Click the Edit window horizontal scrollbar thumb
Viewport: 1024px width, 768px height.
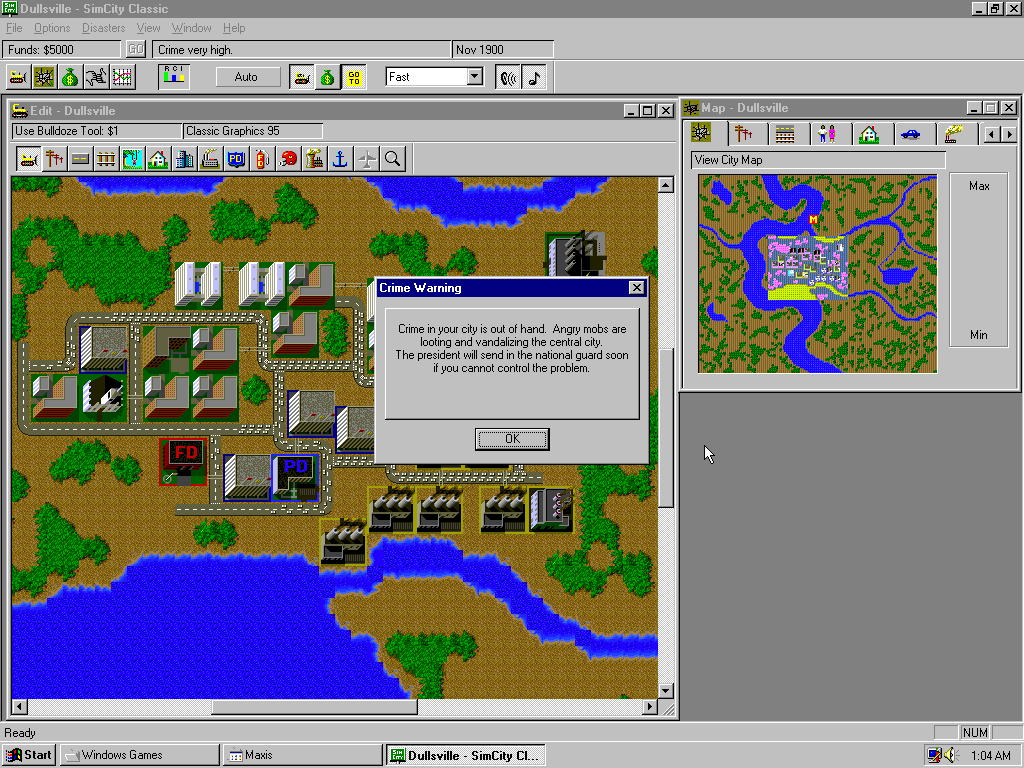(x=314, y=707)
